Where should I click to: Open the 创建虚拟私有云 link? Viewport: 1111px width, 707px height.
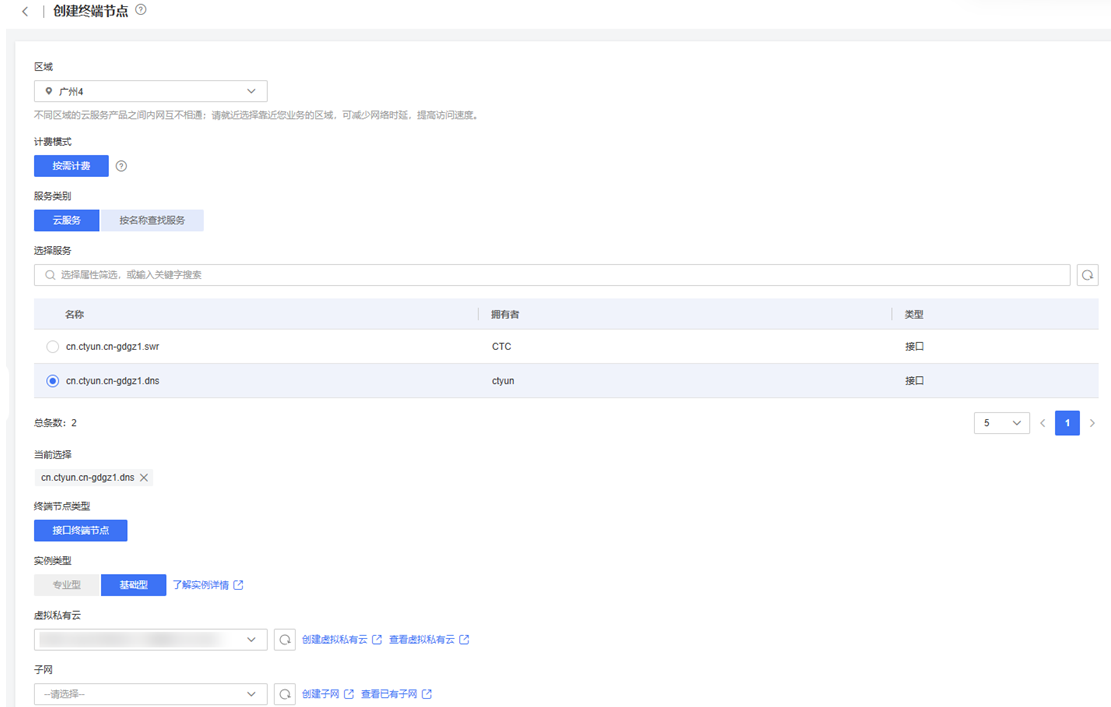[342, 640]
